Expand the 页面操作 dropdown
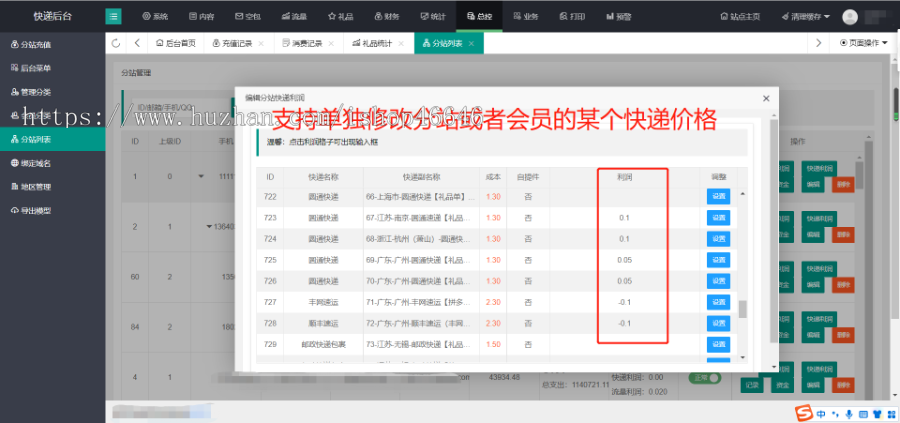 coord(863,43)
